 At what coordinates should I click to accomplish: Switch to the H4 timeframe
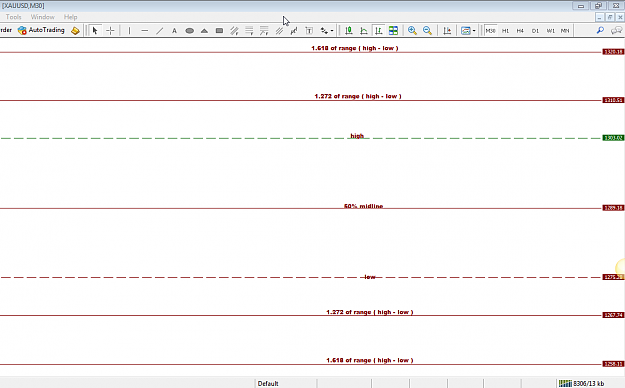point(520,31)
